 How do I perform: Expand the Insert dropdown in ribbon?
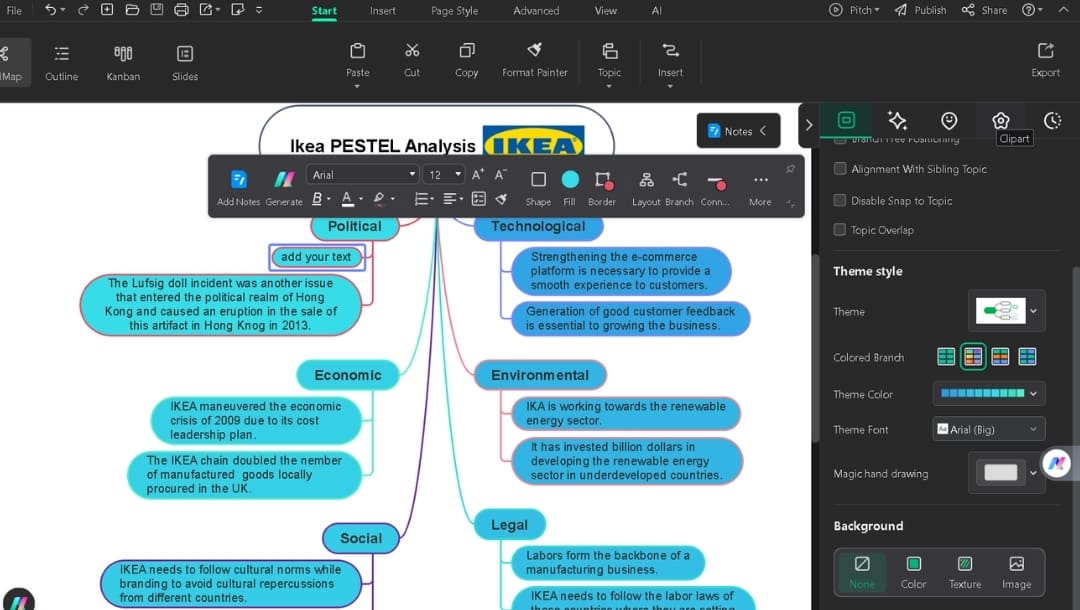(x=669, y=87)
